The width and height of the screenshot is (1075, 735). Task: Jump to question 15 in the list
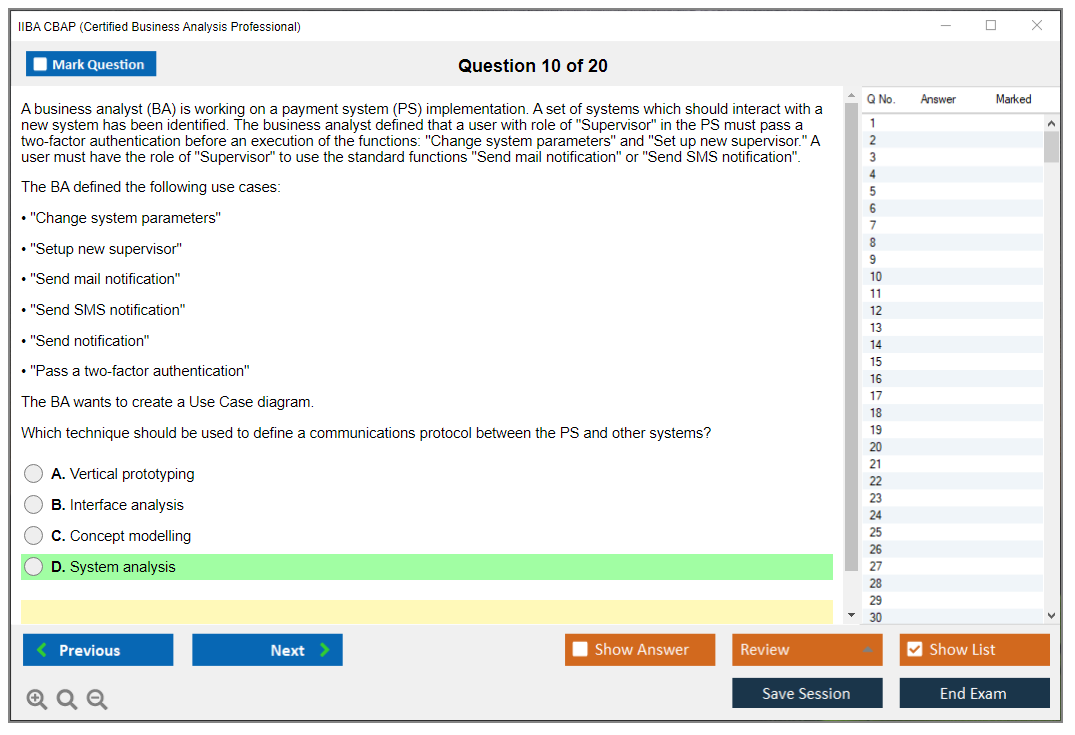[x=876, y=362]
